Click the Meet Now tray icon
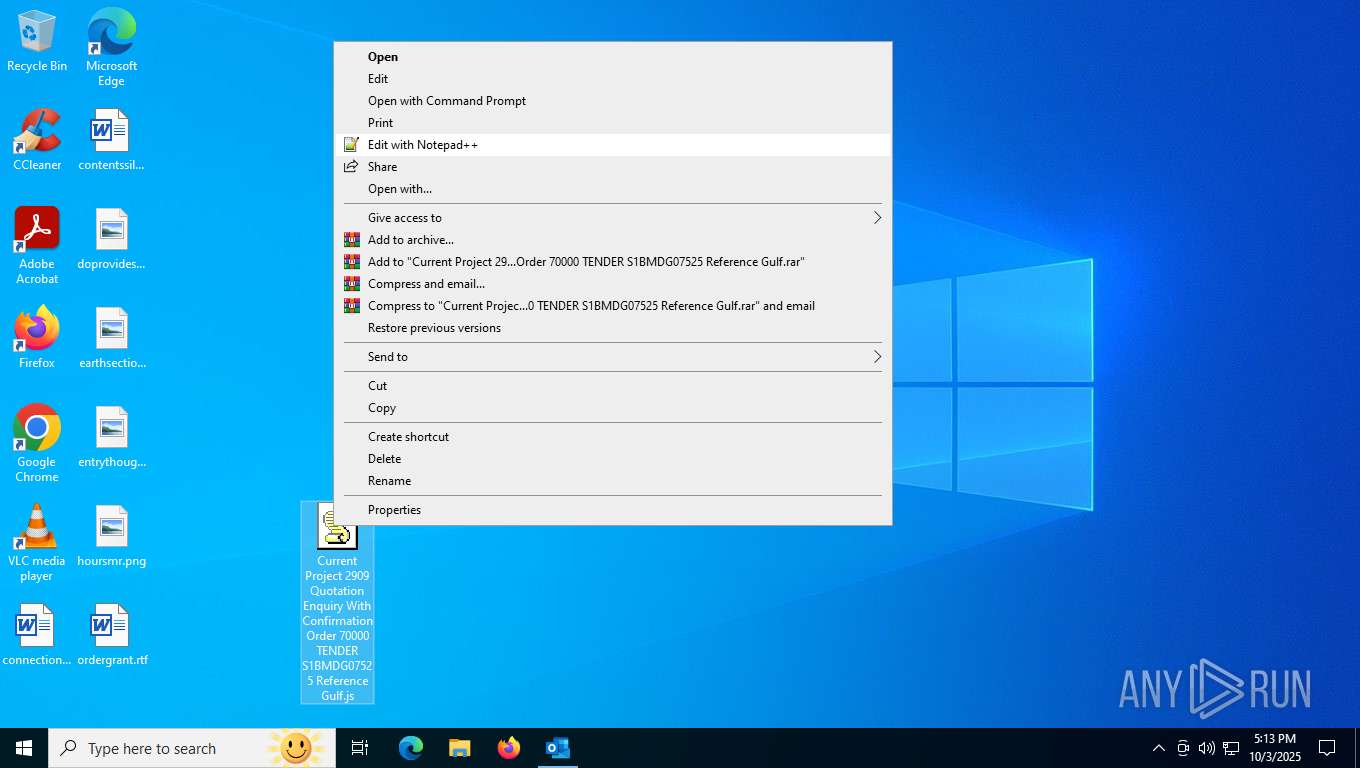The image size is (1360, 768). coord(1183,748)
